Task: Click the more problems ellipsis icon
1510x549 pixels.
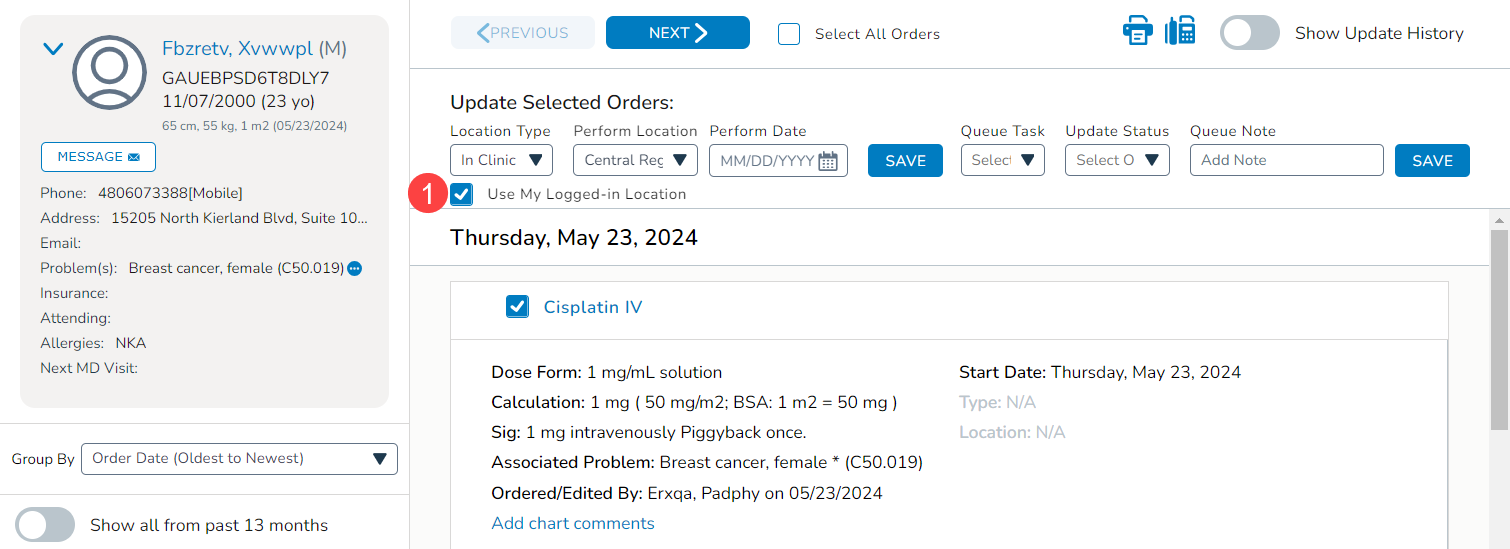Action: click(354, 269)
